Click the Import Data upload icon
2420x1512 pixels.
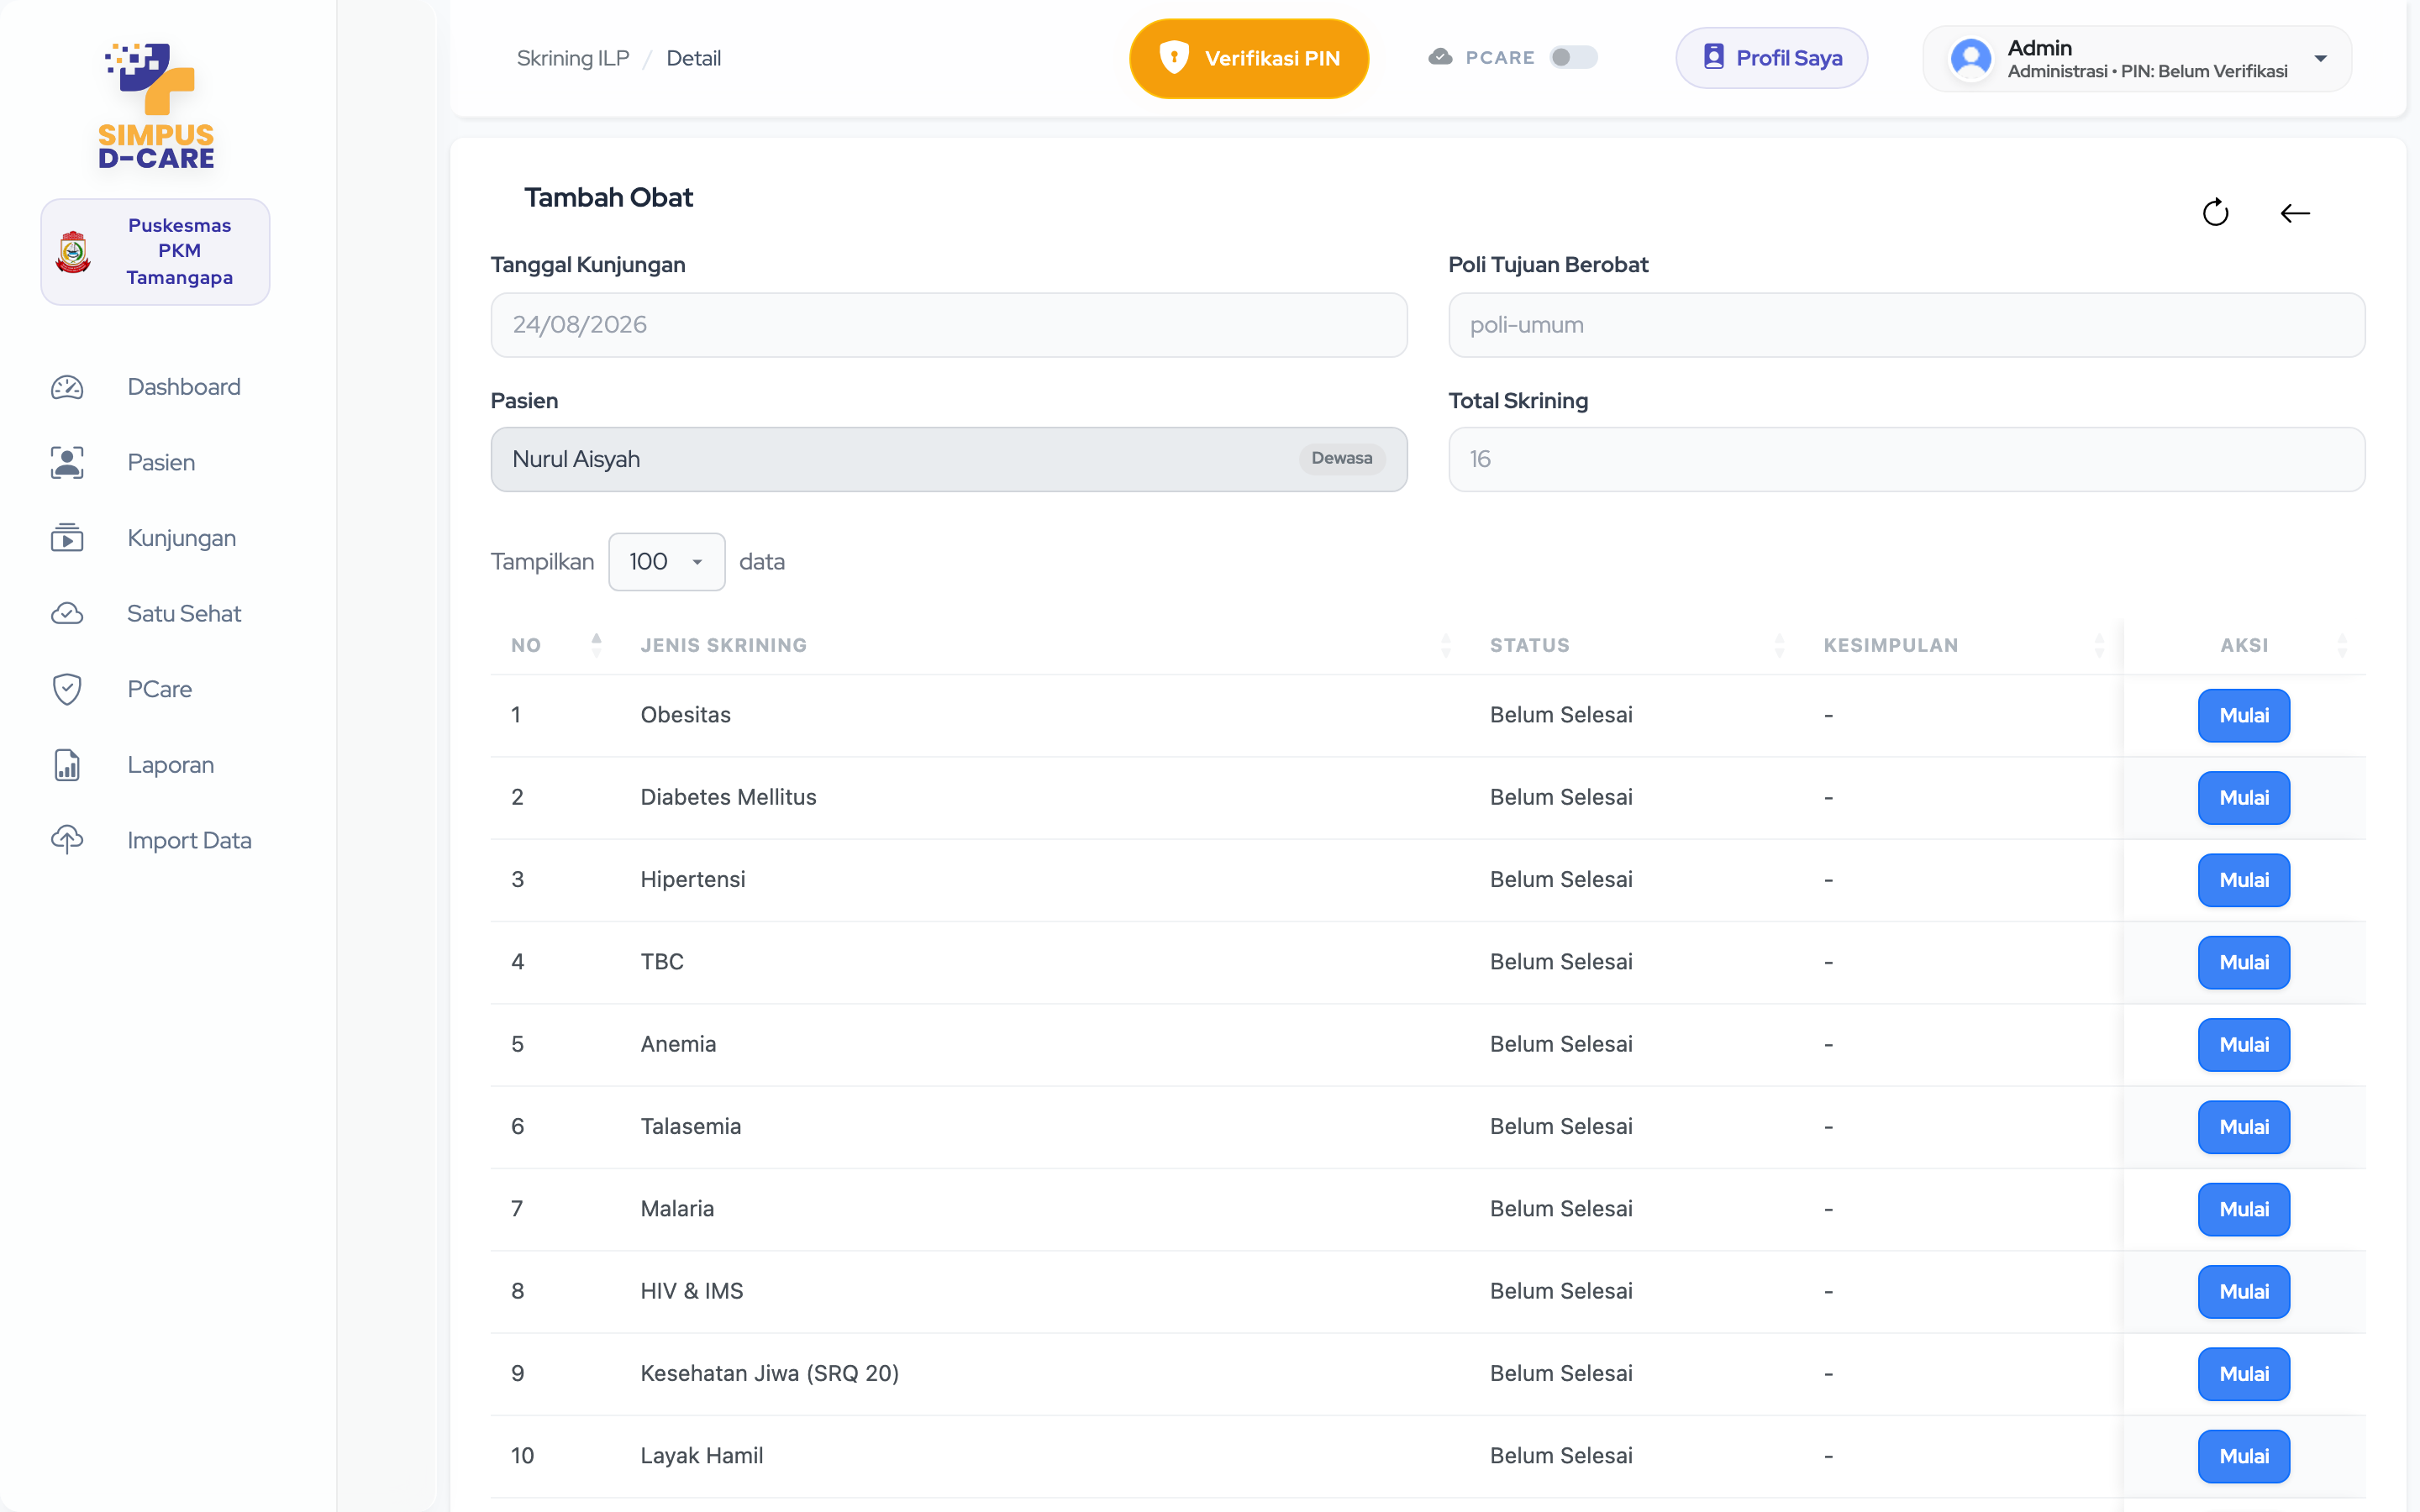coord(67,840)
